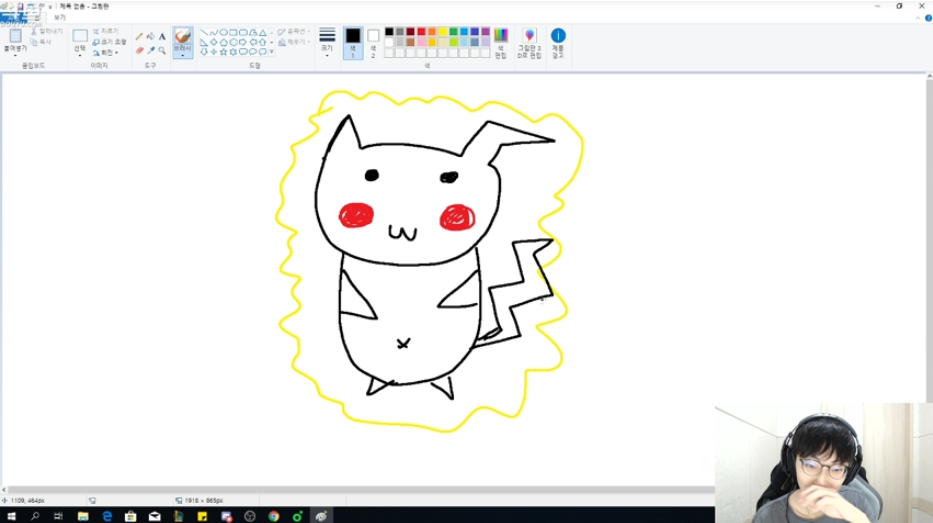Click the horizontal scrollbar below canvas

(360, 490)
